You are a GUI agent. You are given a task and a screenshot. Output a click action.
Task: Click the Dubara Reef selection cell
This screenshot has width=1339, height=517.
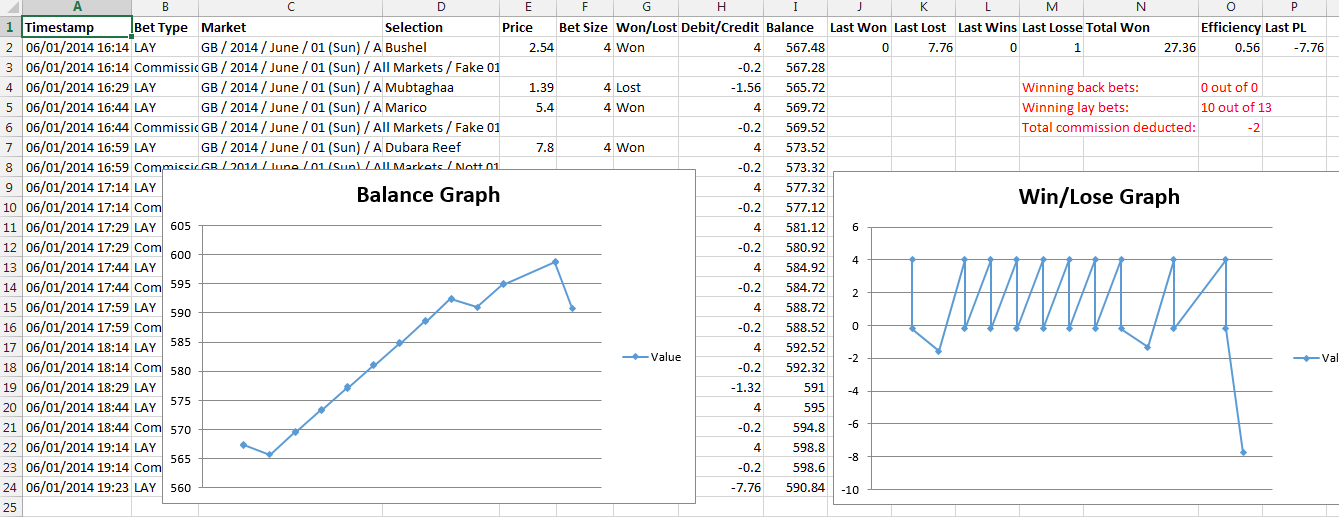pyautogui.click(x=441, y=147)
